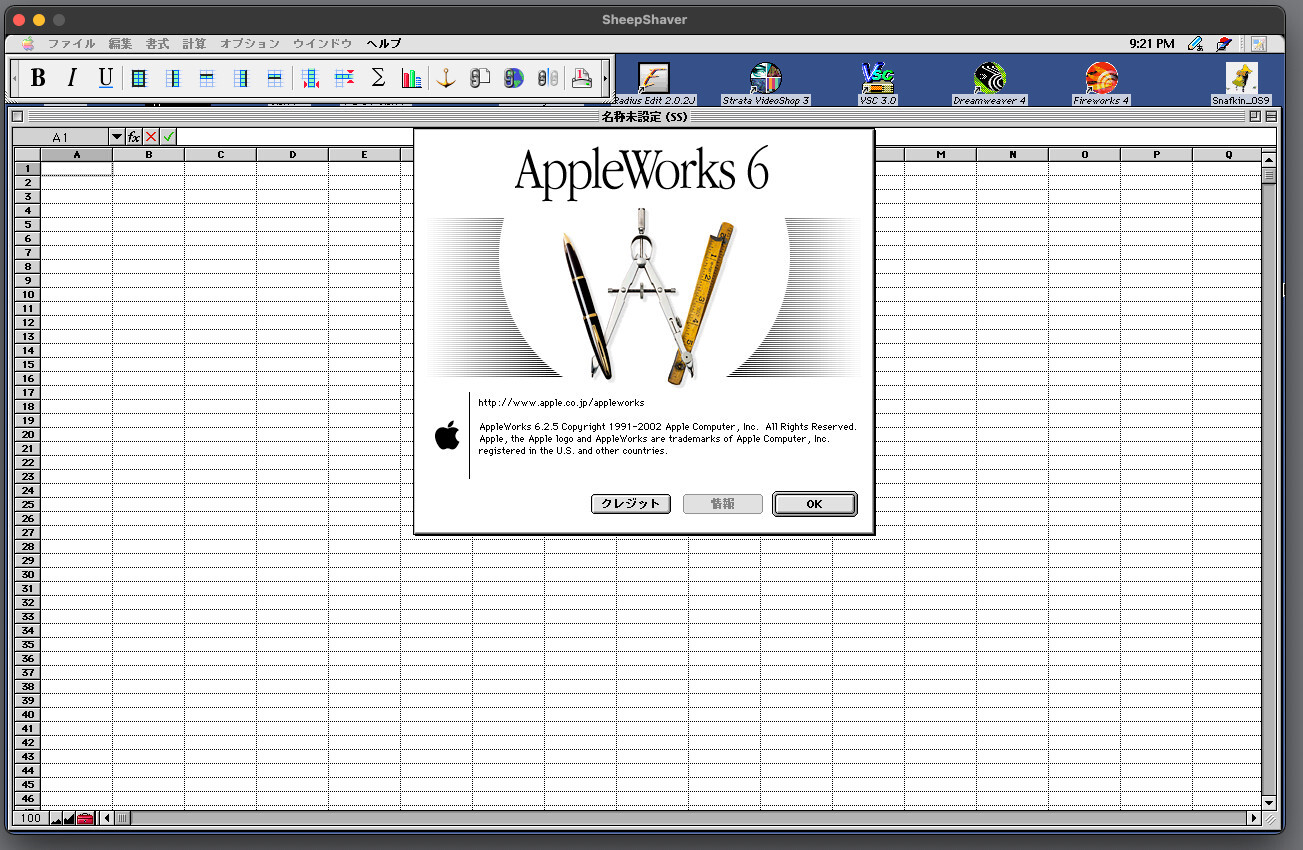Image resolution: width=1303 pixels, height=850 pixels.
Task: Click the anchor link icon
Action: (x=446, y=78)
